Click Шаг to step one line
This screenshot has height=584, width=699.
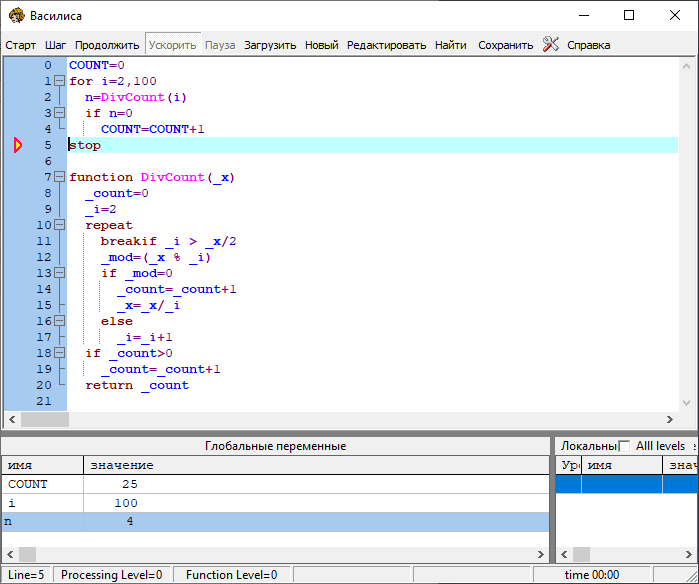click(56, 45)
